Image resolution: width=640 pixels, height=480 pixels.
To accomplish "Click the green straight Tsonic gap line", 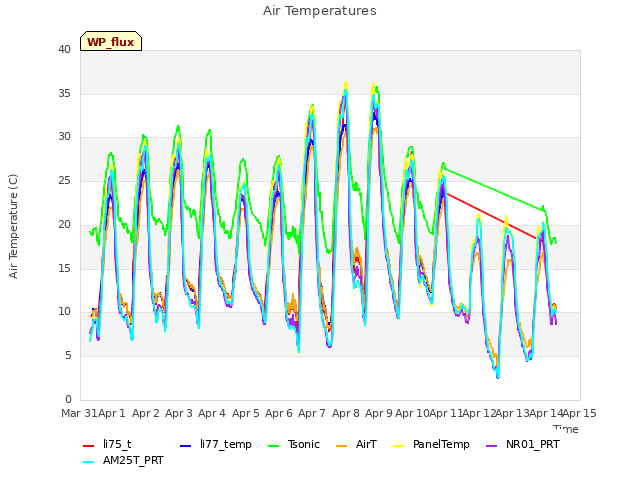I will coord(493,189).
